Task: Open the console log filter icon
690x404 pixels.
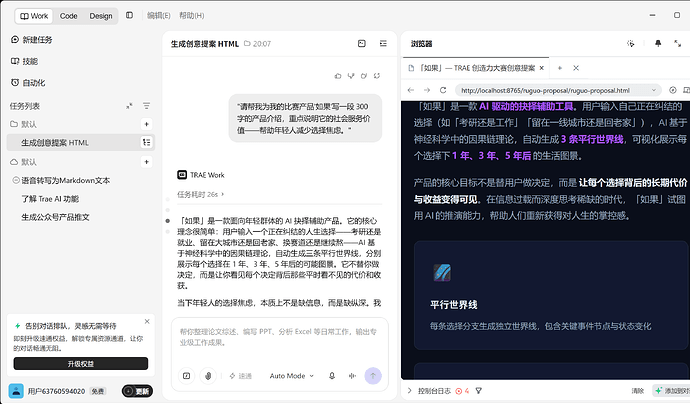Action: (479, 391)
